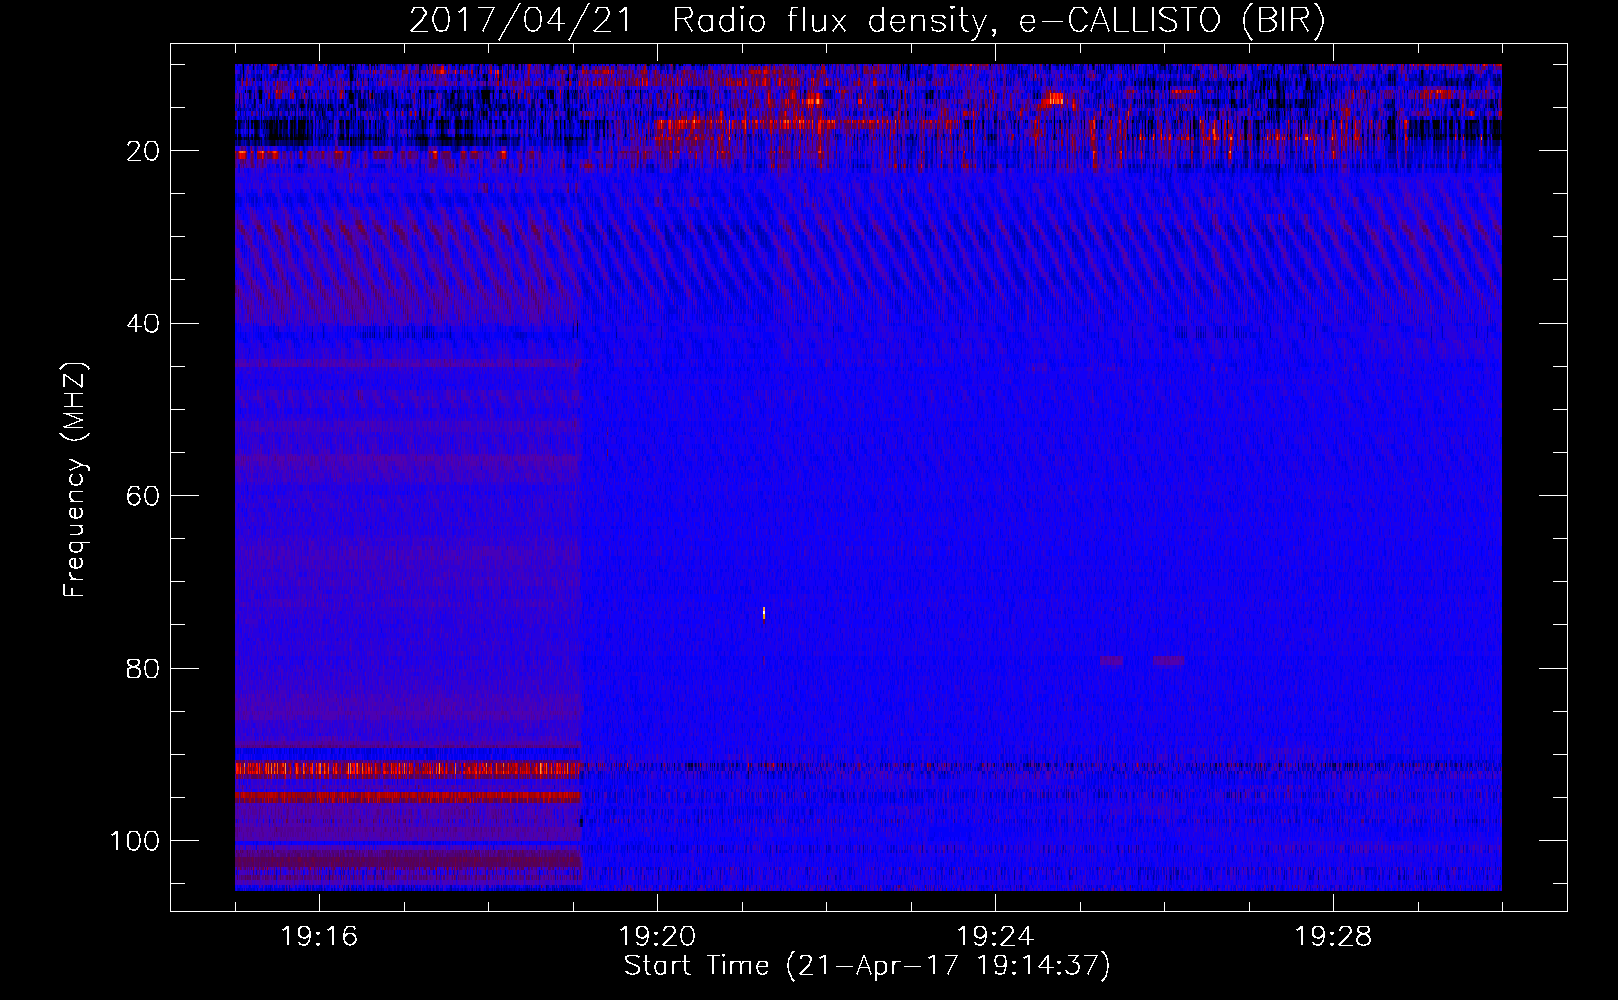This screenshot has width=1618, height=1000.
Task: Click the '60' frequency tick label
Action: coord(143,496)
